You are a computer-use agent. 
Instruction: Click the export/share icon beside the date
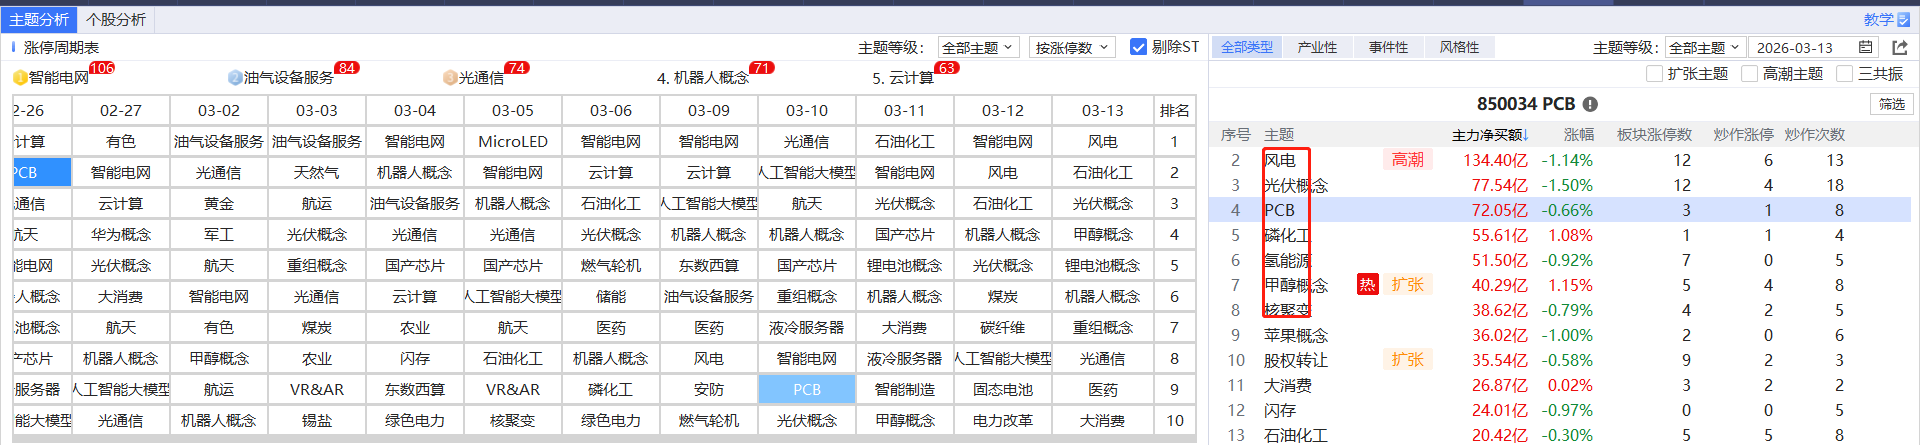pos(1900,47)
